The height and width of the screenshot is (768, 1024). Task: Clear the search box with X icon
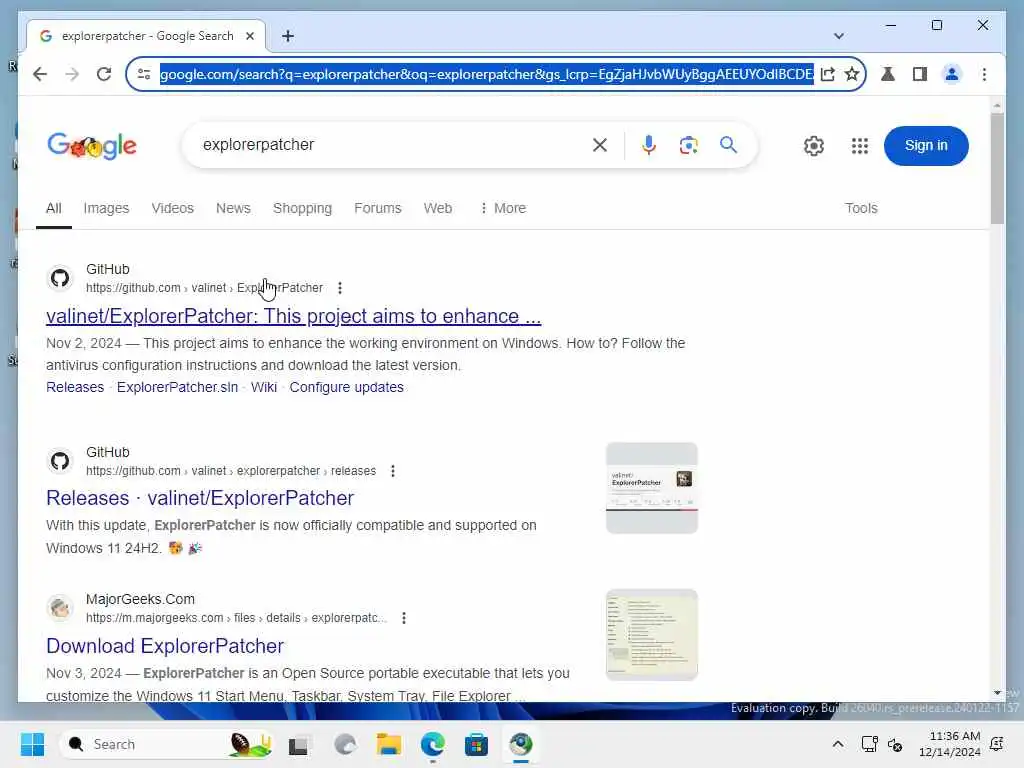coord(600,145)
